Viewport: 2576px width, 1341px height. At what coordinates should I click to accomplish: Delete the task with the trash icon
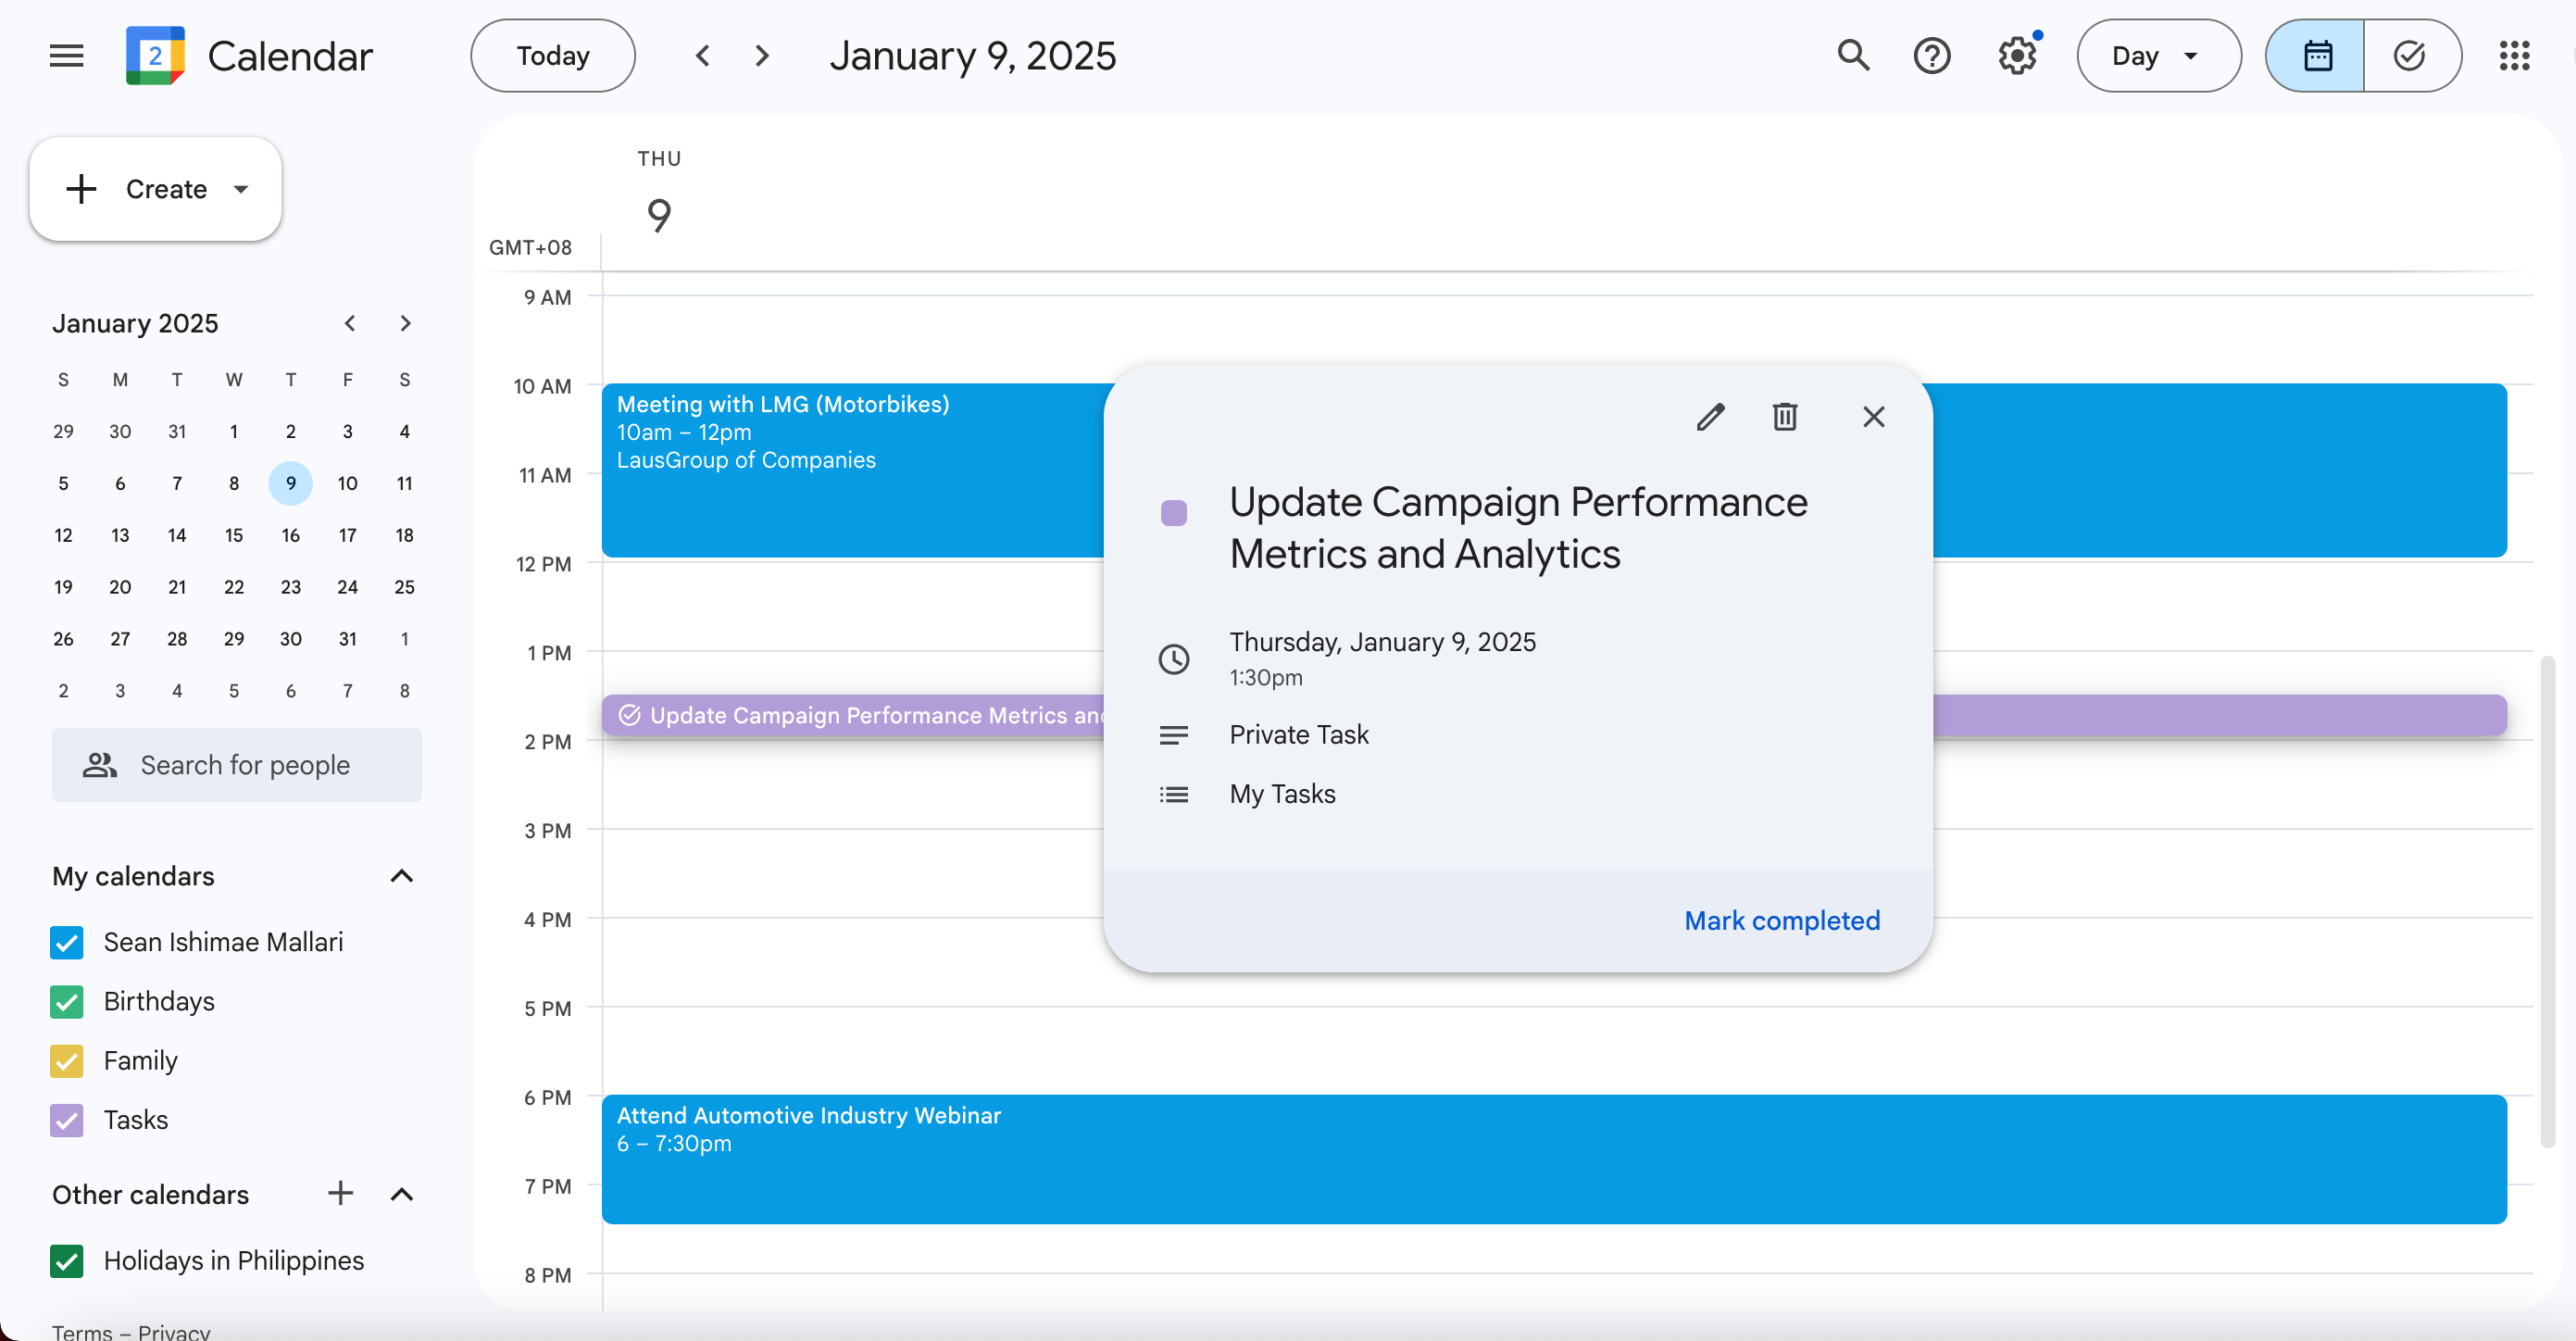[x=1785, y=416]
